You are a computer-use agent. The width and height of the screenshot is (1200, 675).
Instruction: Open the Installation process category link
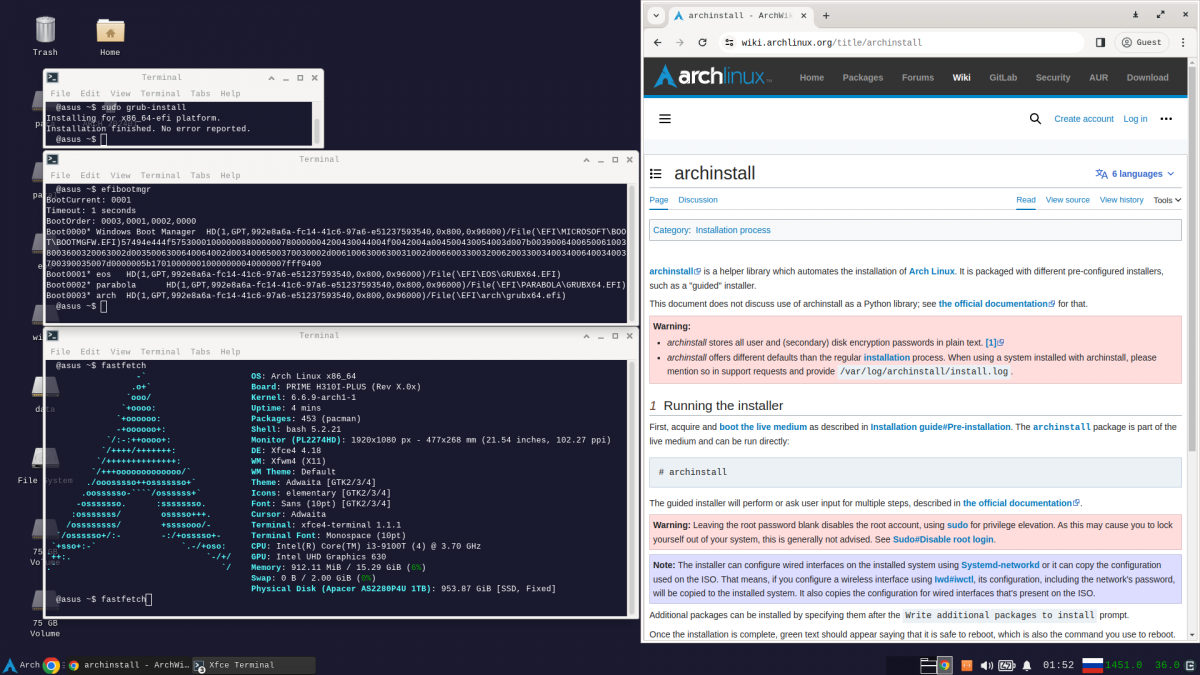click(x=733, y=230)
